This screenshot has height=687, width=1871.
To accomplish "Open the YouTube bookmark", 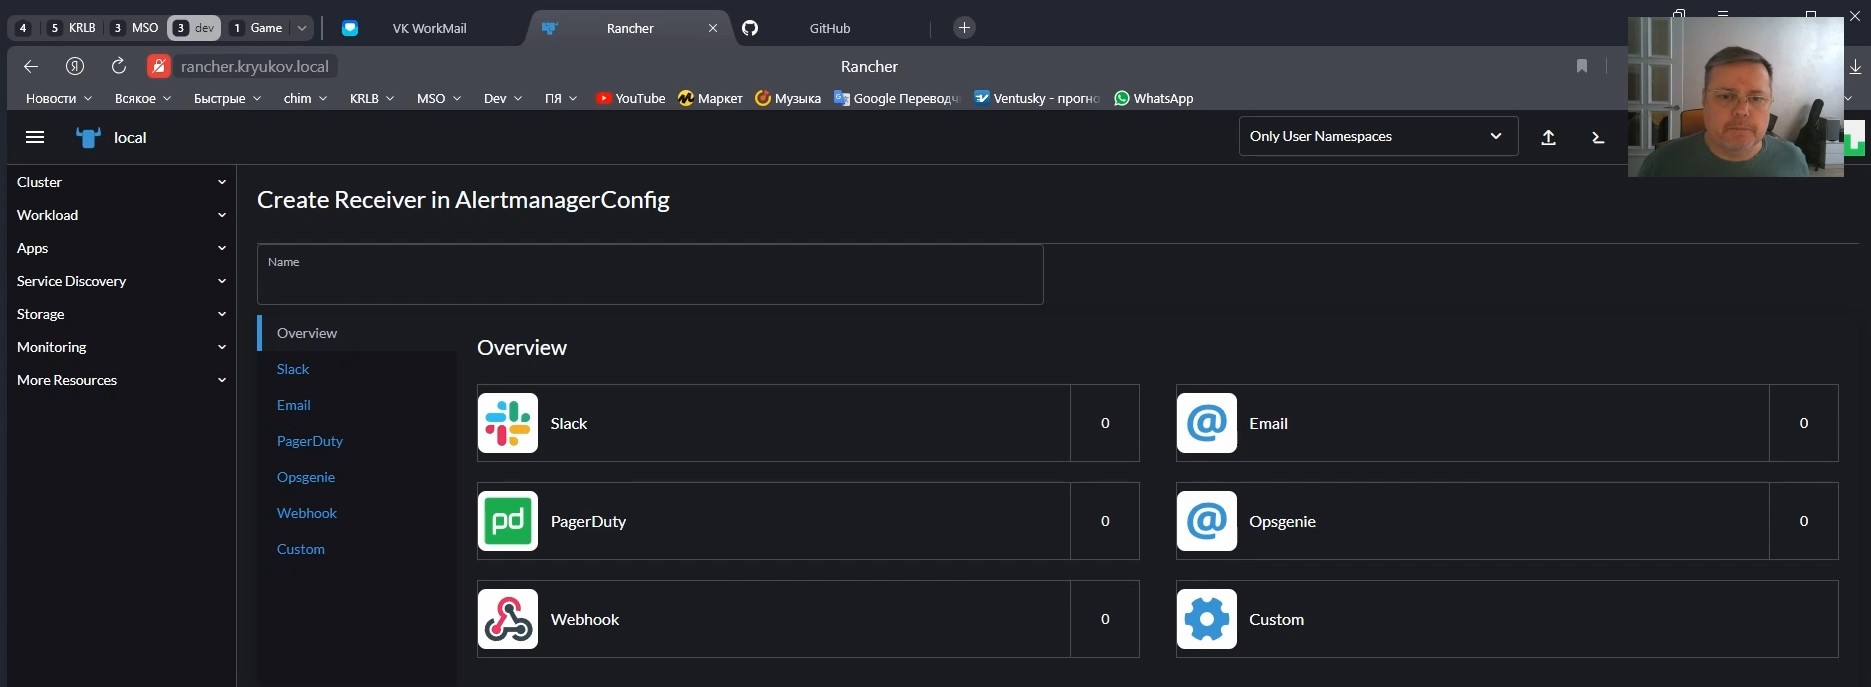I will (631, 98).
